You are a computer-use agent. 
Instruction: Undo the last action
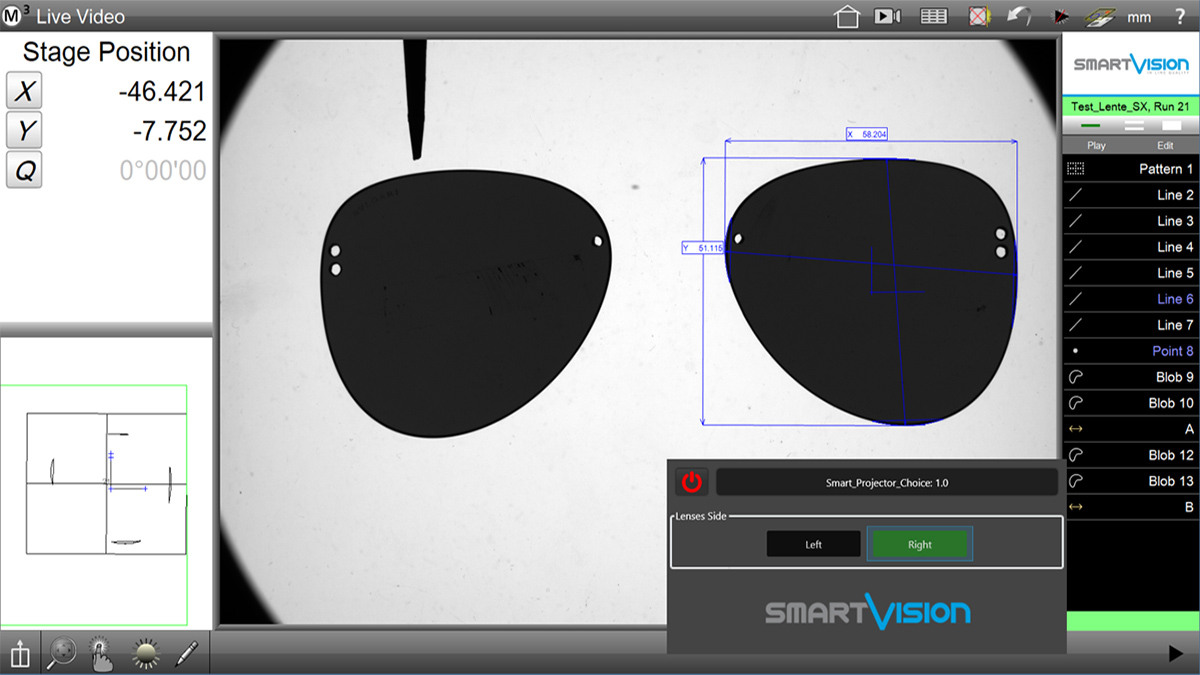pos(1021,16)
